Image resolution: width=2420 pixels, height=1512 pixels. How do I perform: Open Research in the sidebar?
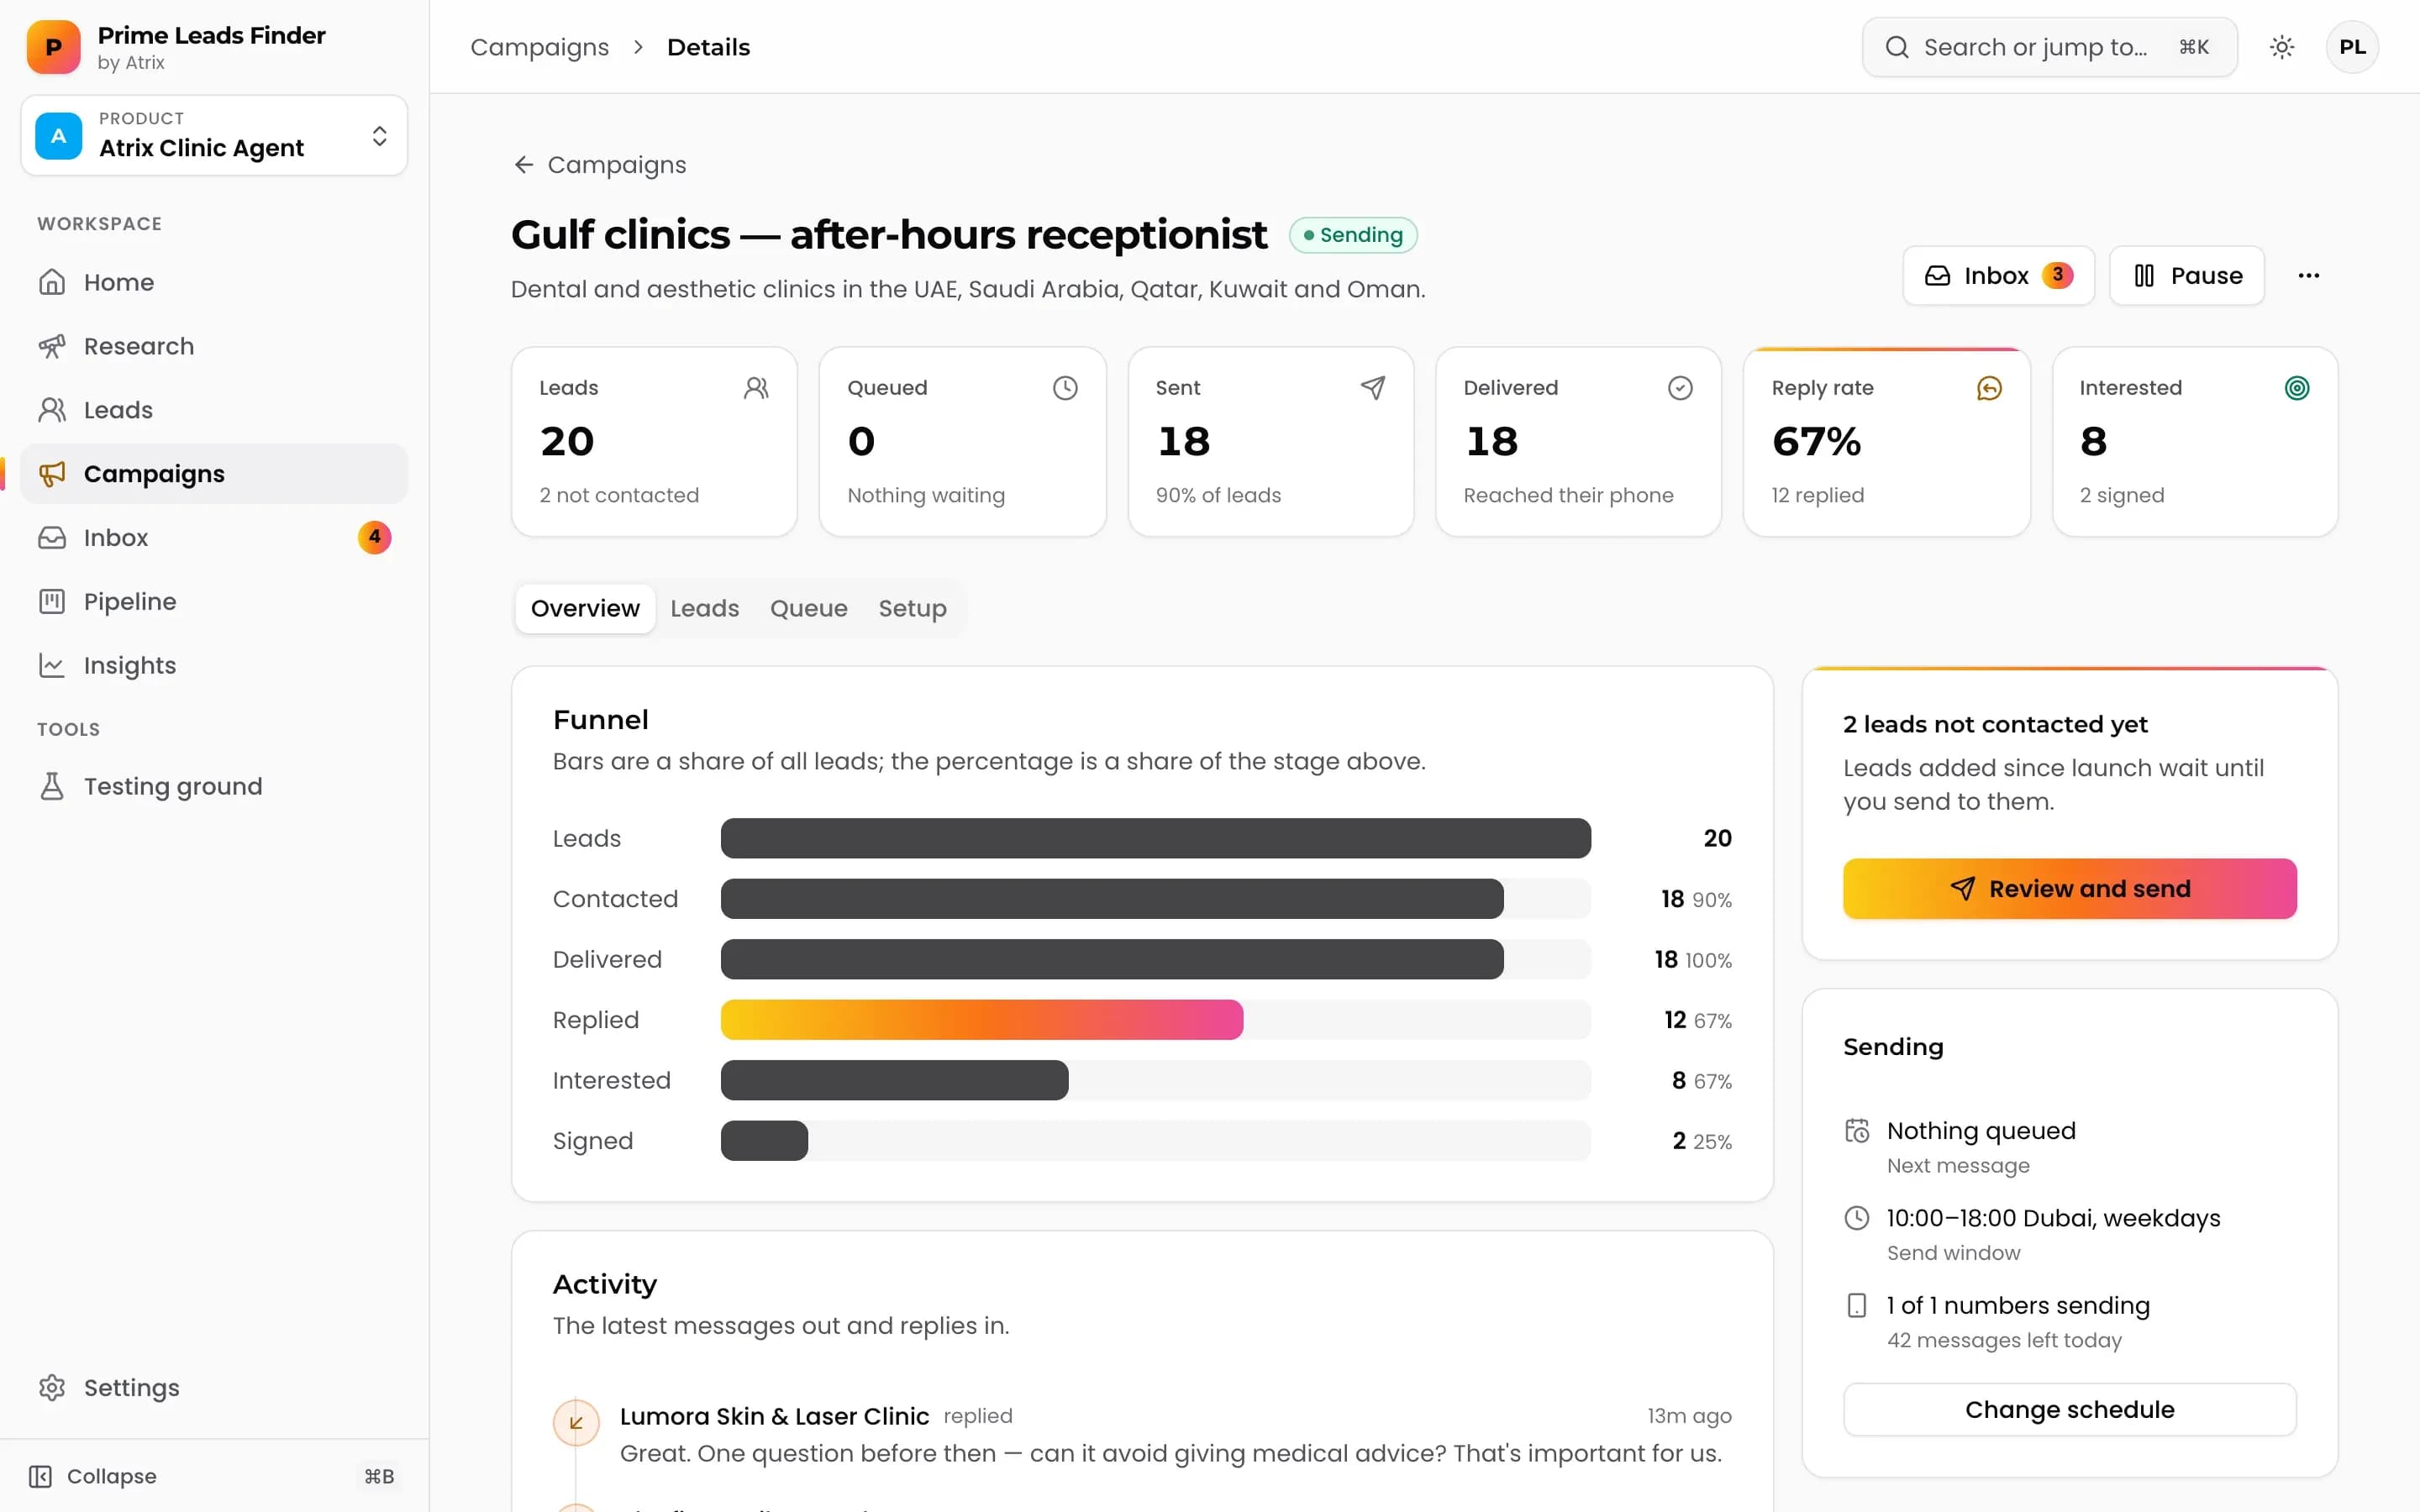click(x=214, y=346)
